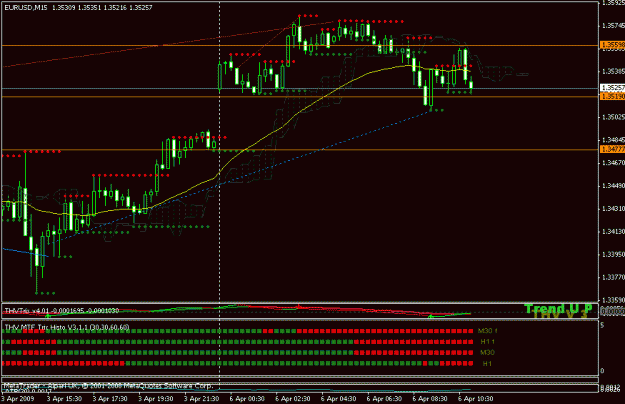The image size is (625, 404).
Task: Click the time axis label 3 Apr 21:30
Action: (x=202, y=398)
